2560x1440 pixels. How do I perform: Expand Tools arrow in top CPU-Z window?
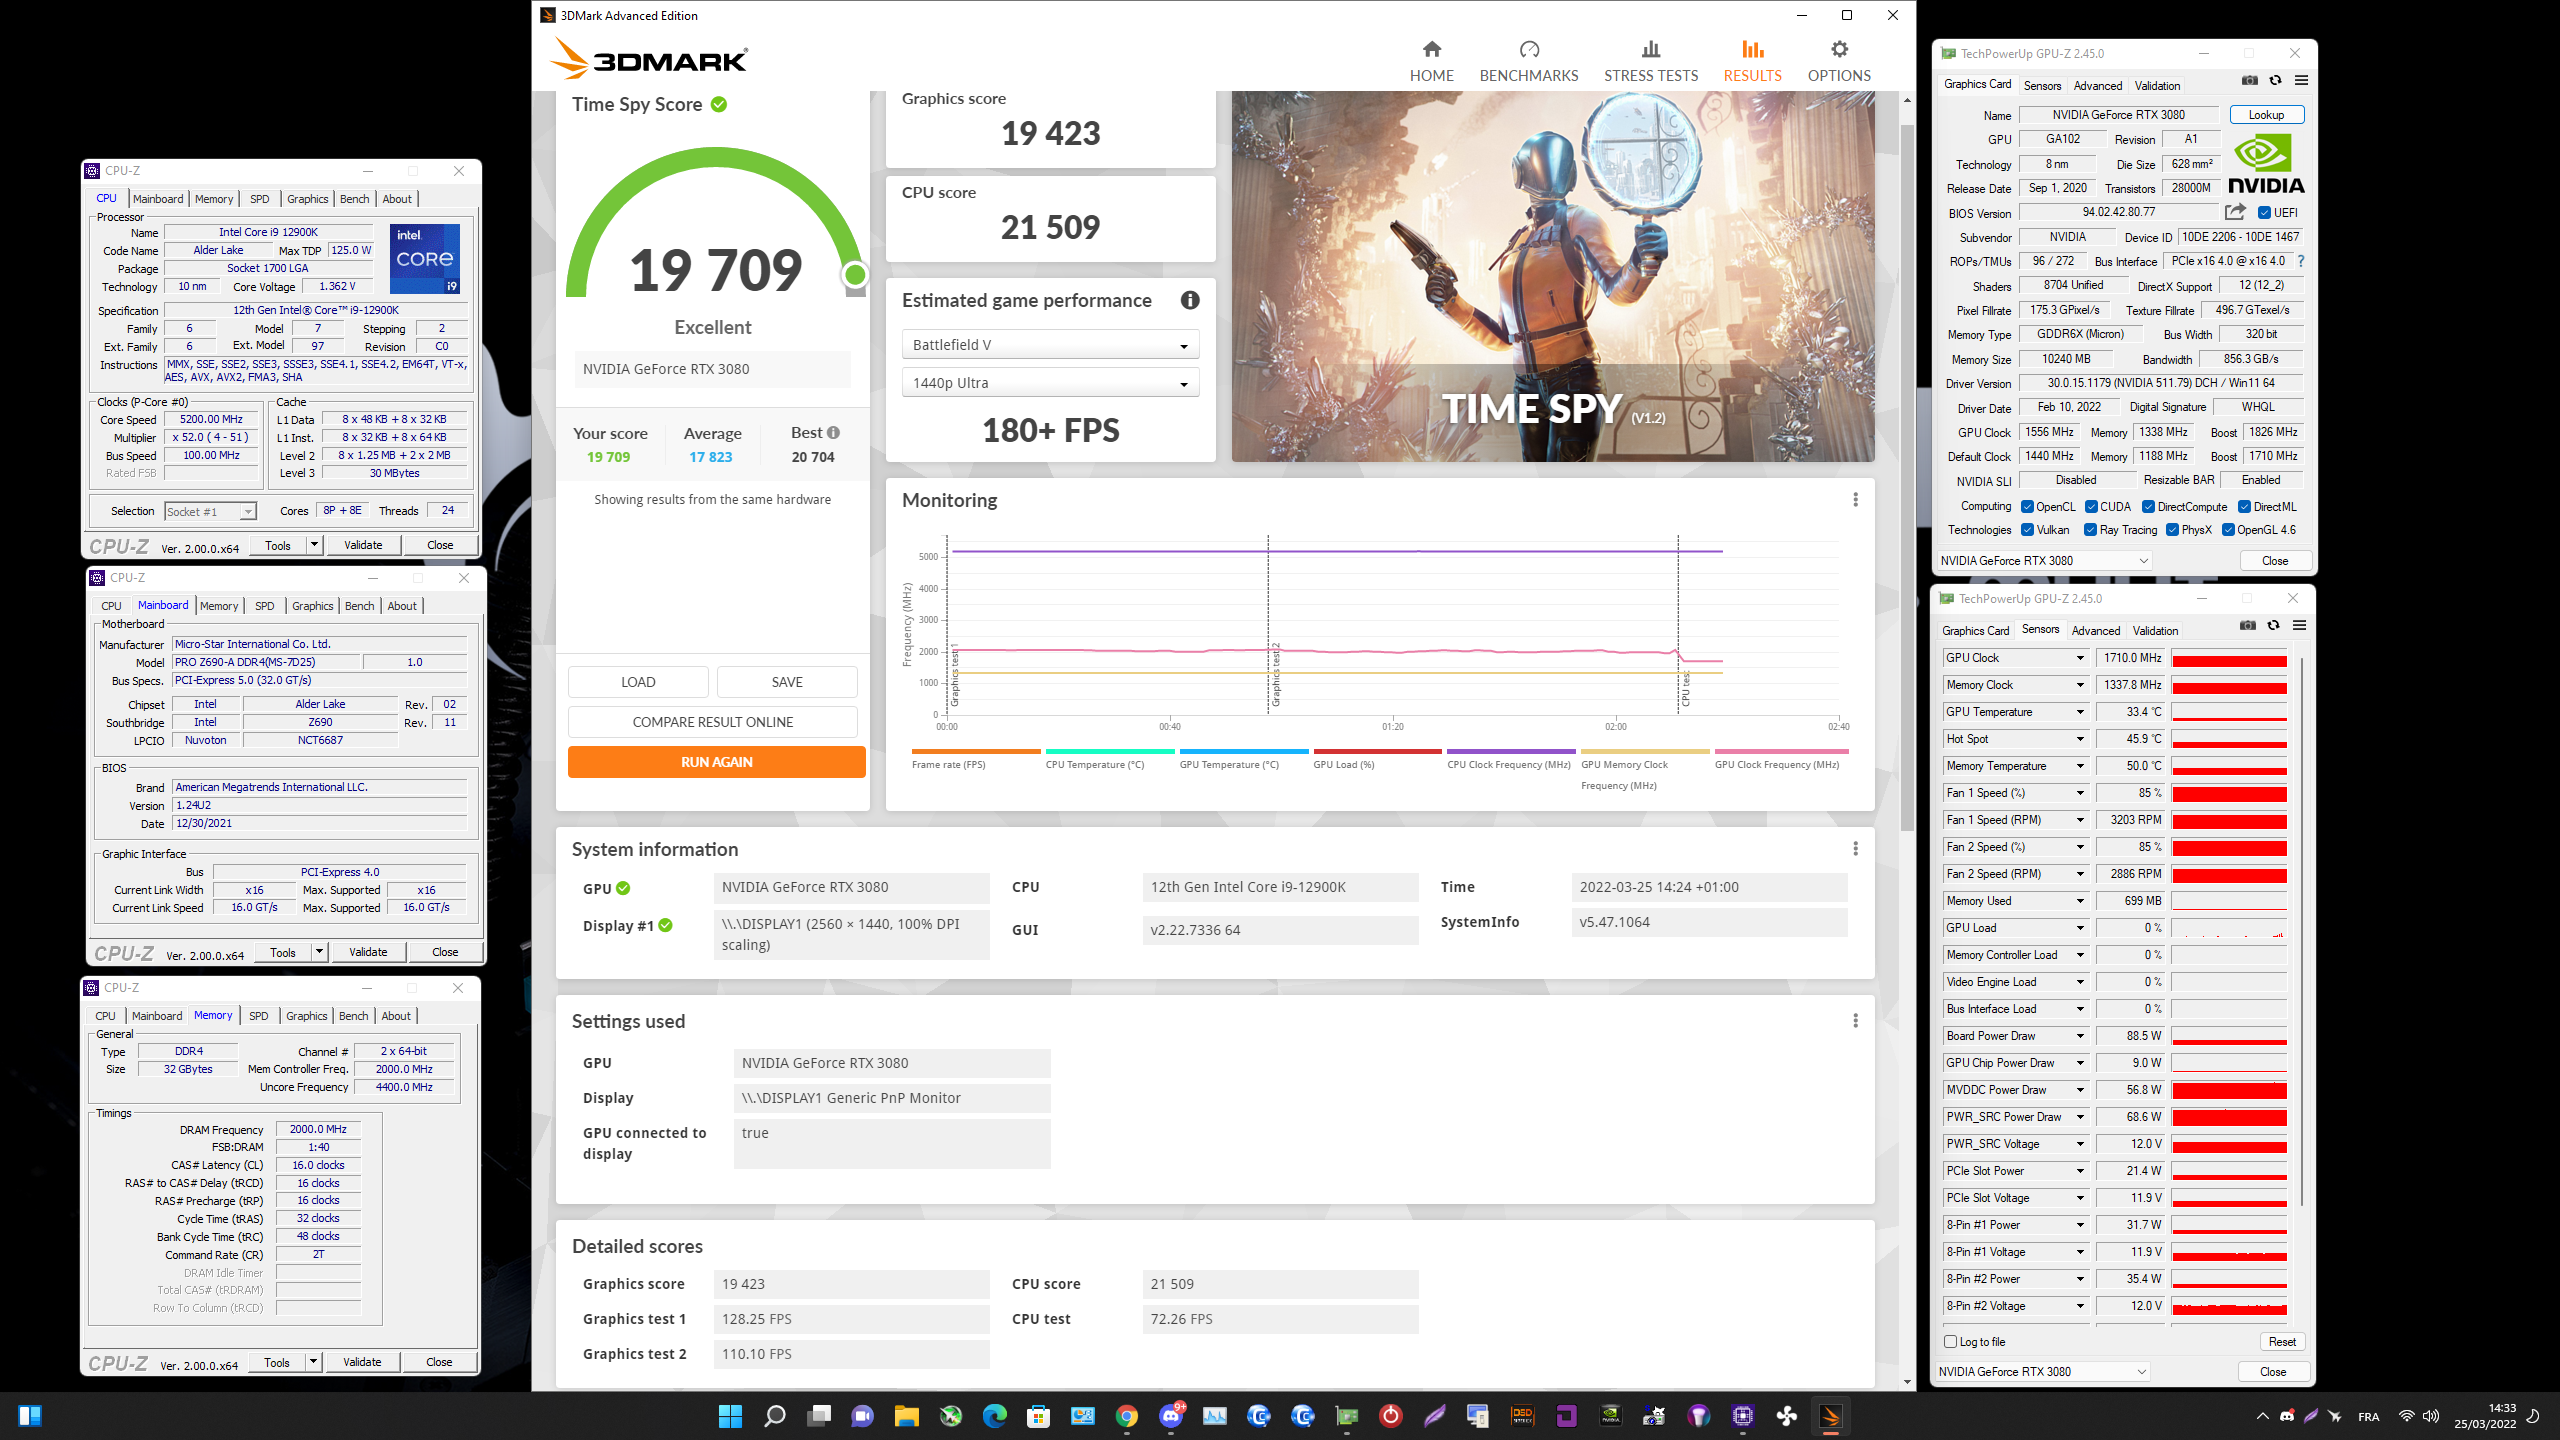coord(314,545)
